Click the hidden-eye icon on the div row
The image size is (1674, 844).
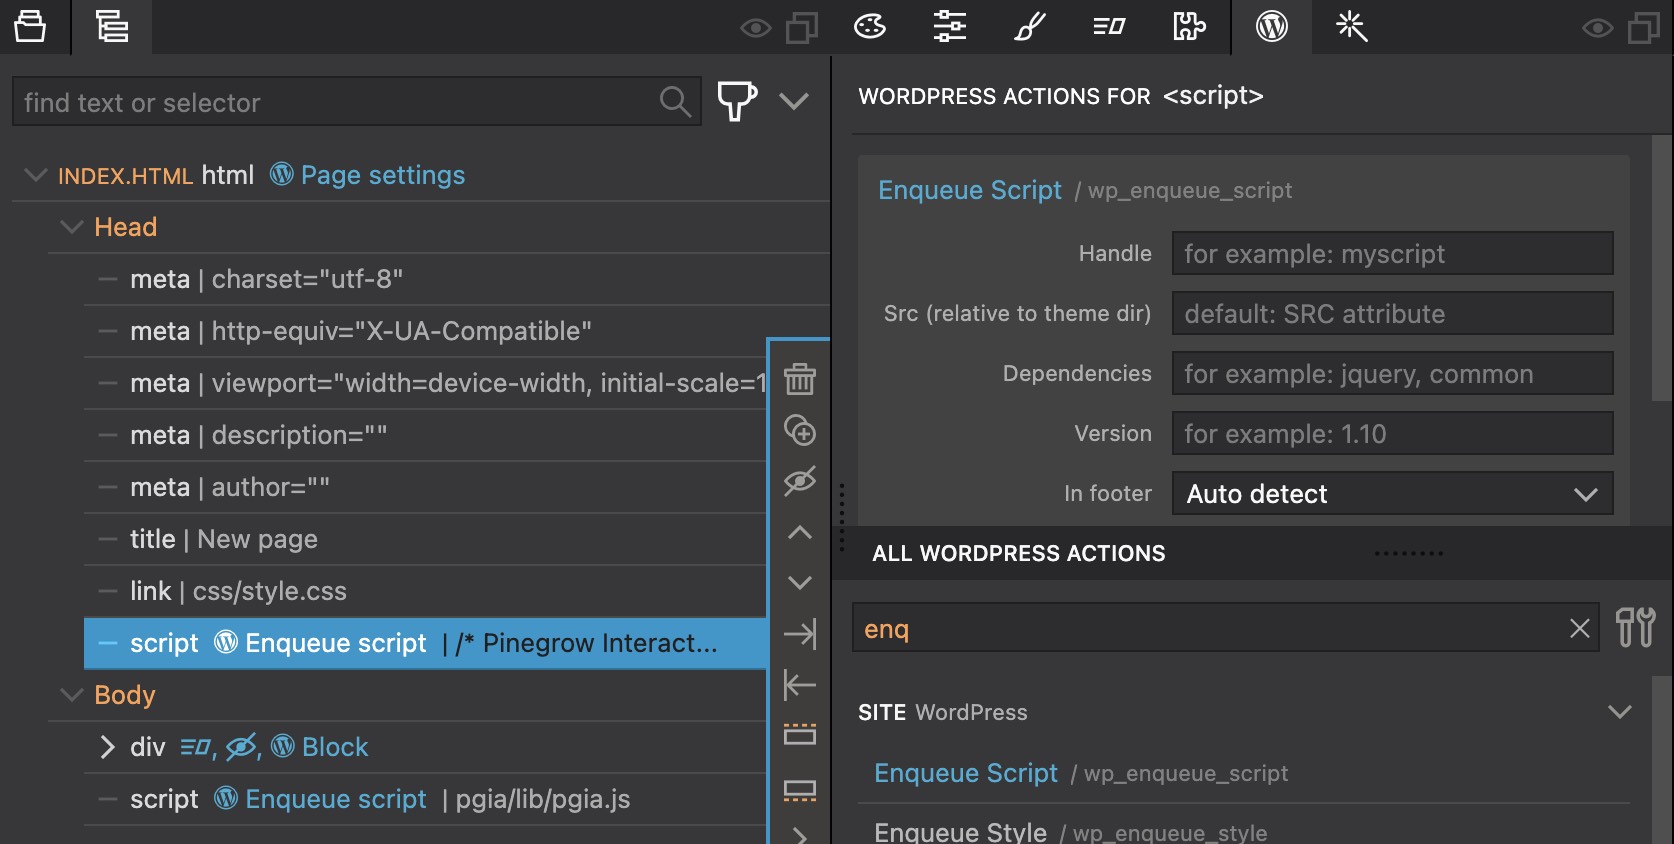tap(241, 747)
